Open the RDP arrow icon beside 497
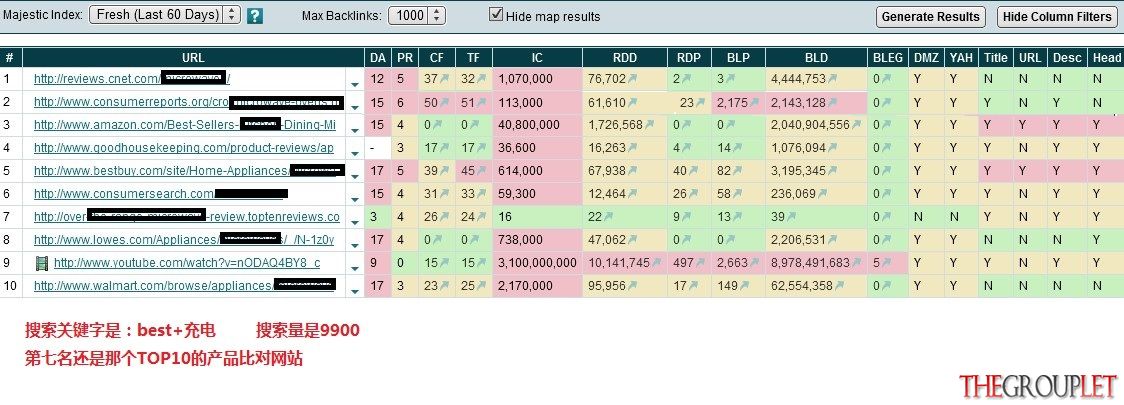The width and height of the screenshot is (1124, 405). 701,263
